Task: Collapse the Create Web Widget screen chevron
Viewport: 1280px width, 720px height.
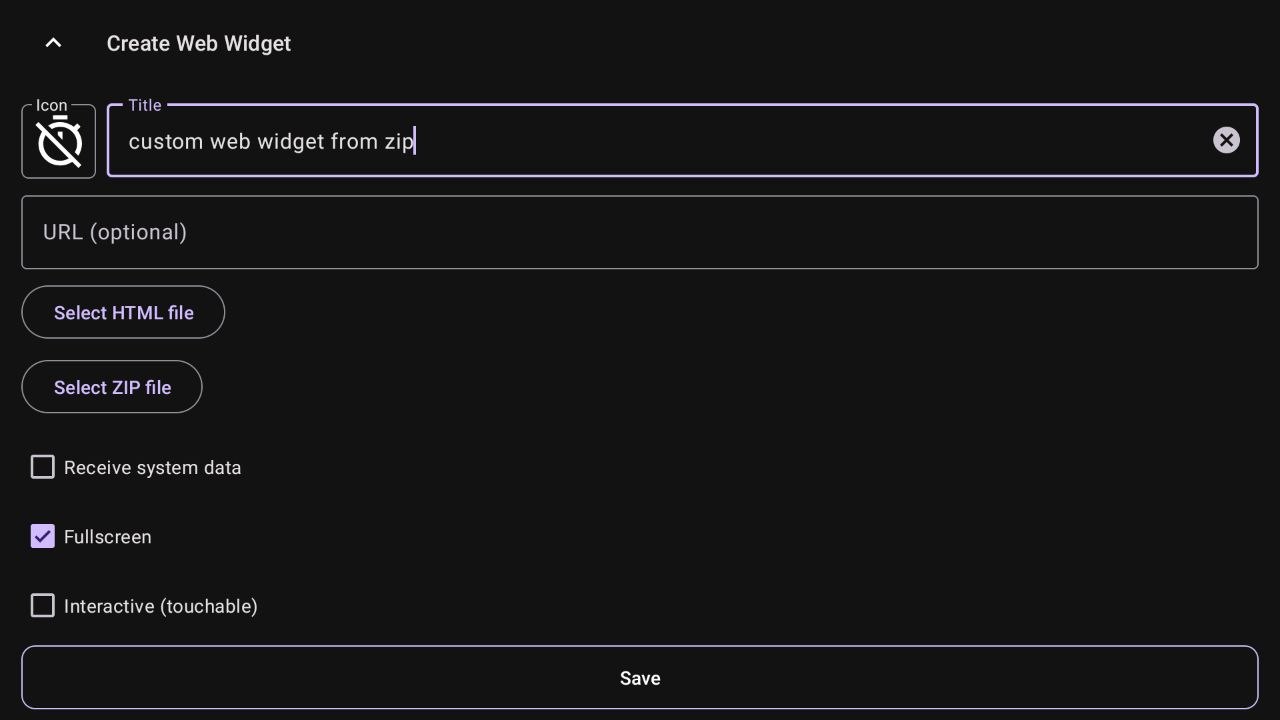Action: (x=54, y=43)
